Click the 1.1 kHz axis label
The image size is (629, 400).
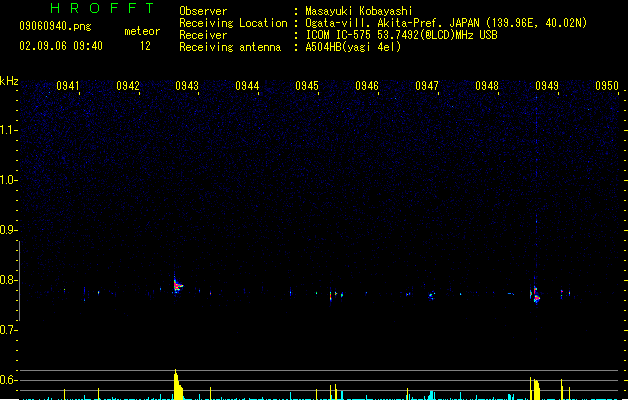click(8, 130)
